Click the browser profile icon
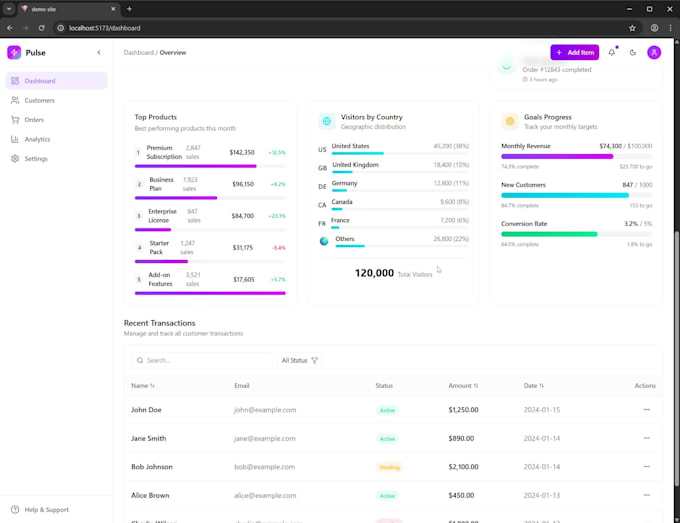The width and height of the screenshot is (680, 523). [654, 28]
